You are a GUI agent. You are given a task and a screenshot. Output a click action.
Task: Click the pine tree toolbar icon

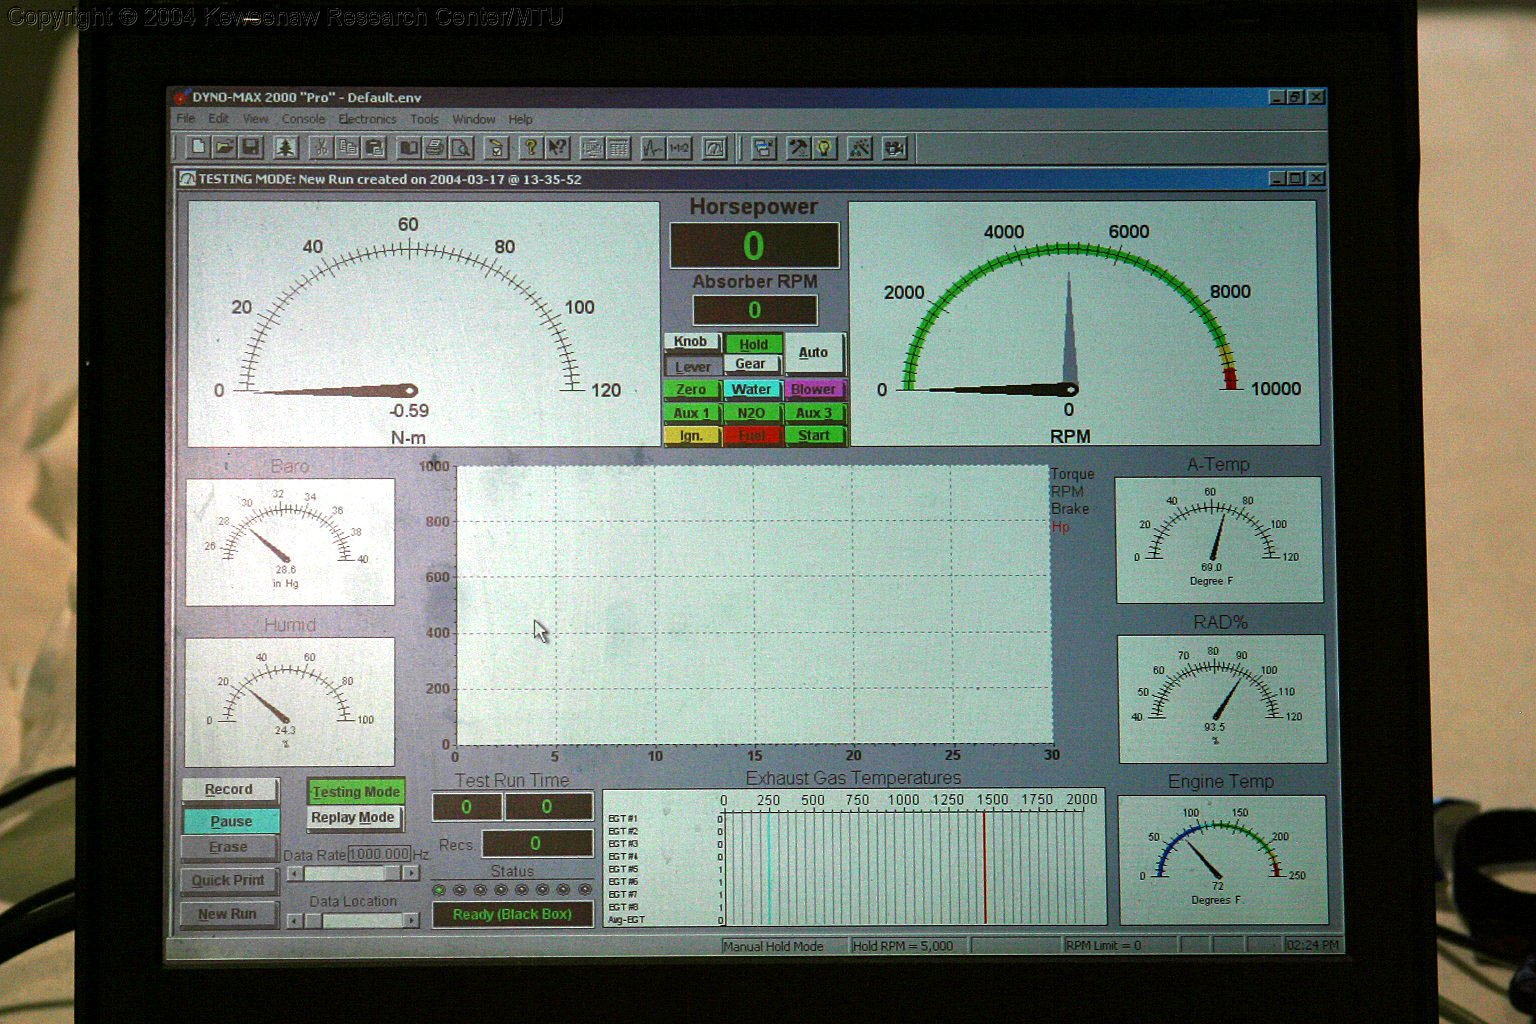pyautogui.click(x=286, y=148)
